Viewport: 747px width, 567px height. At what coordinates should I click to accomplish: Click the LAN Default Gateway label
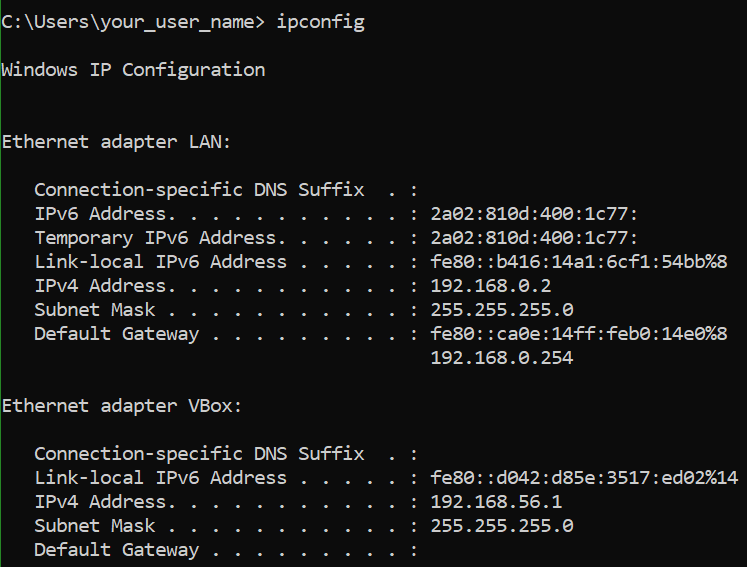pos(117,334)
